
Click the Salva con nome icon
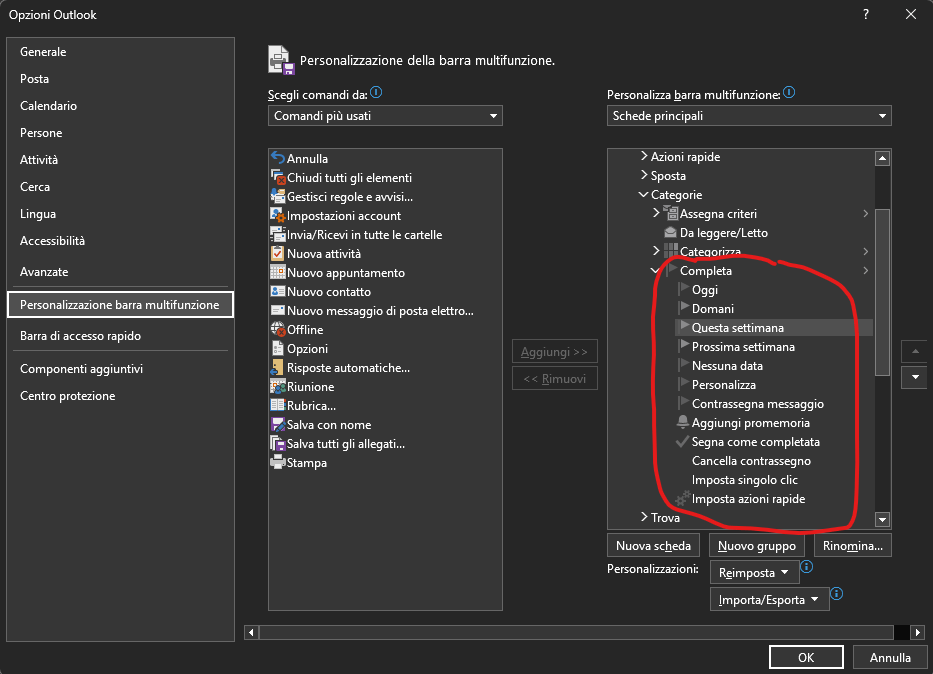click(x=278, y=425)
